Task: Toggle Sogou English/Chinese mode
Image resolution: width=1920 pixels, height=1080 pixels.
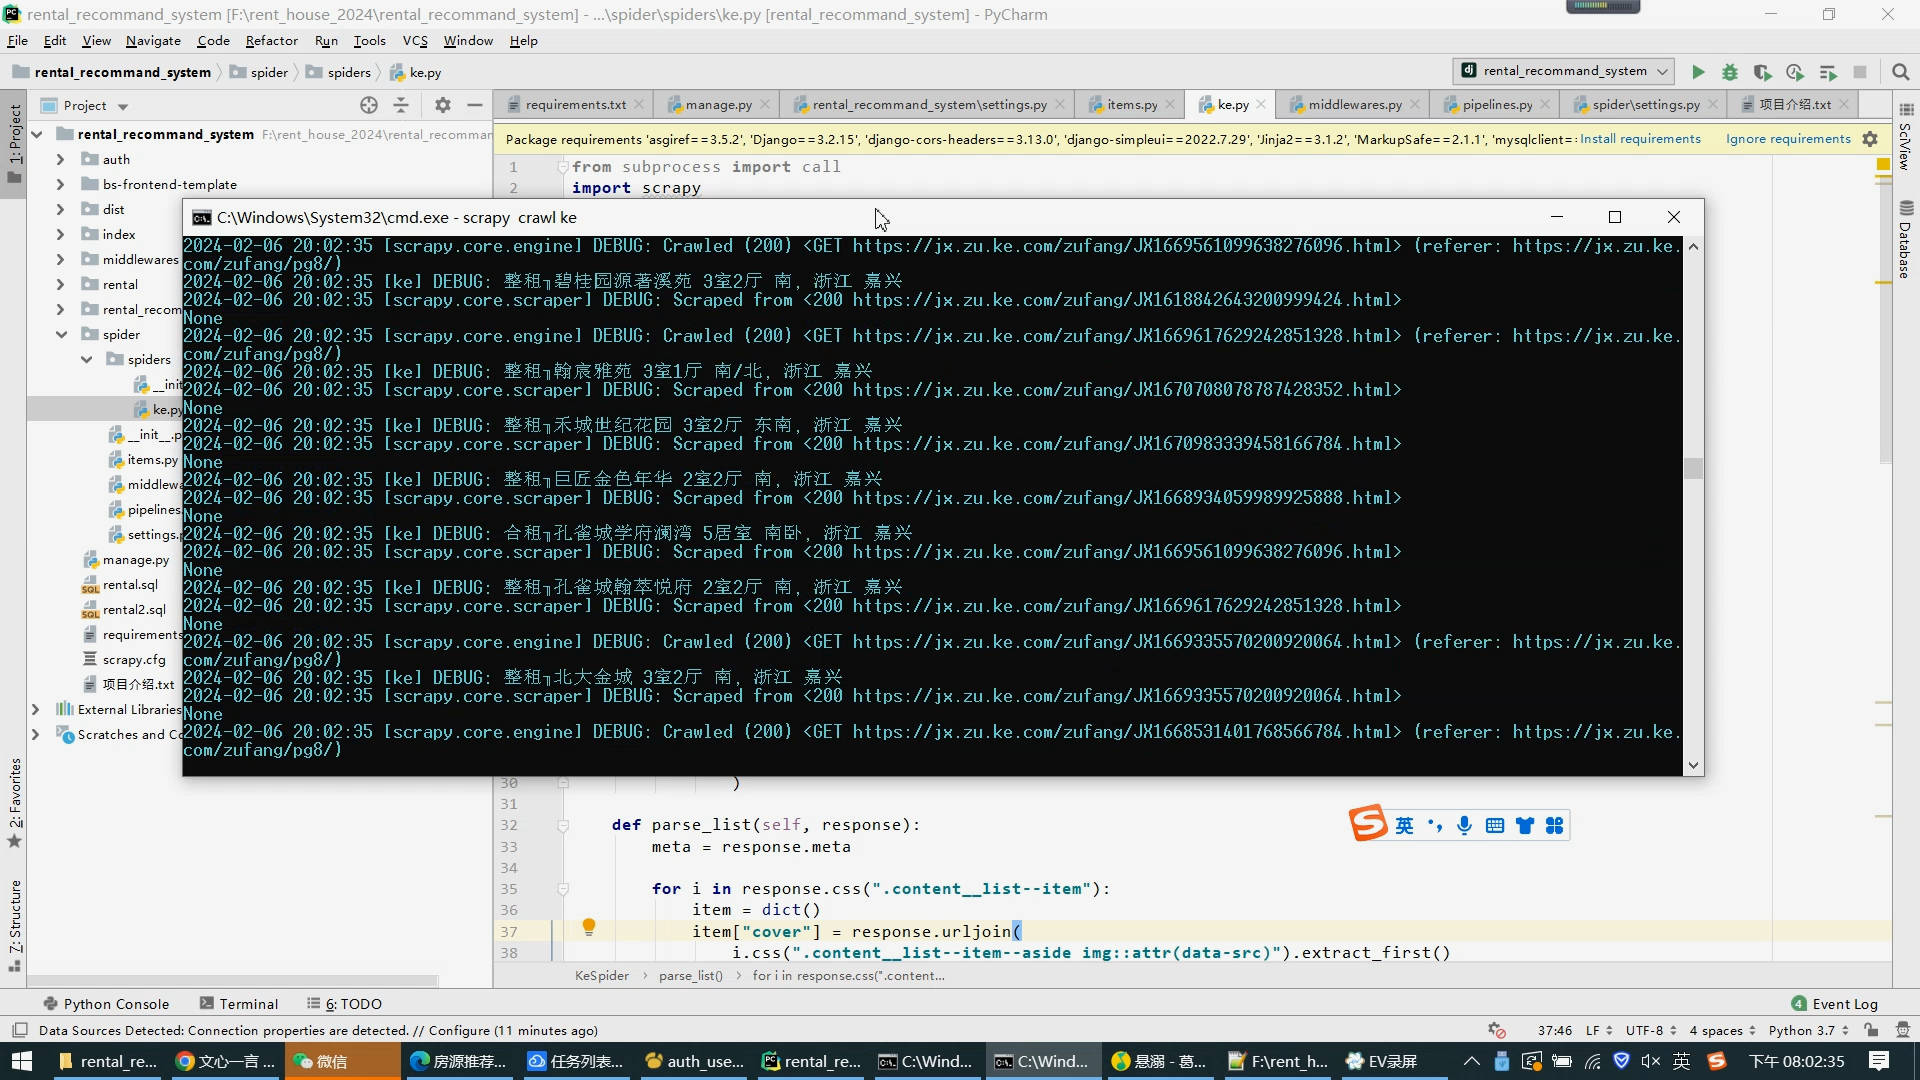Action: click(x=1405, y=825)
